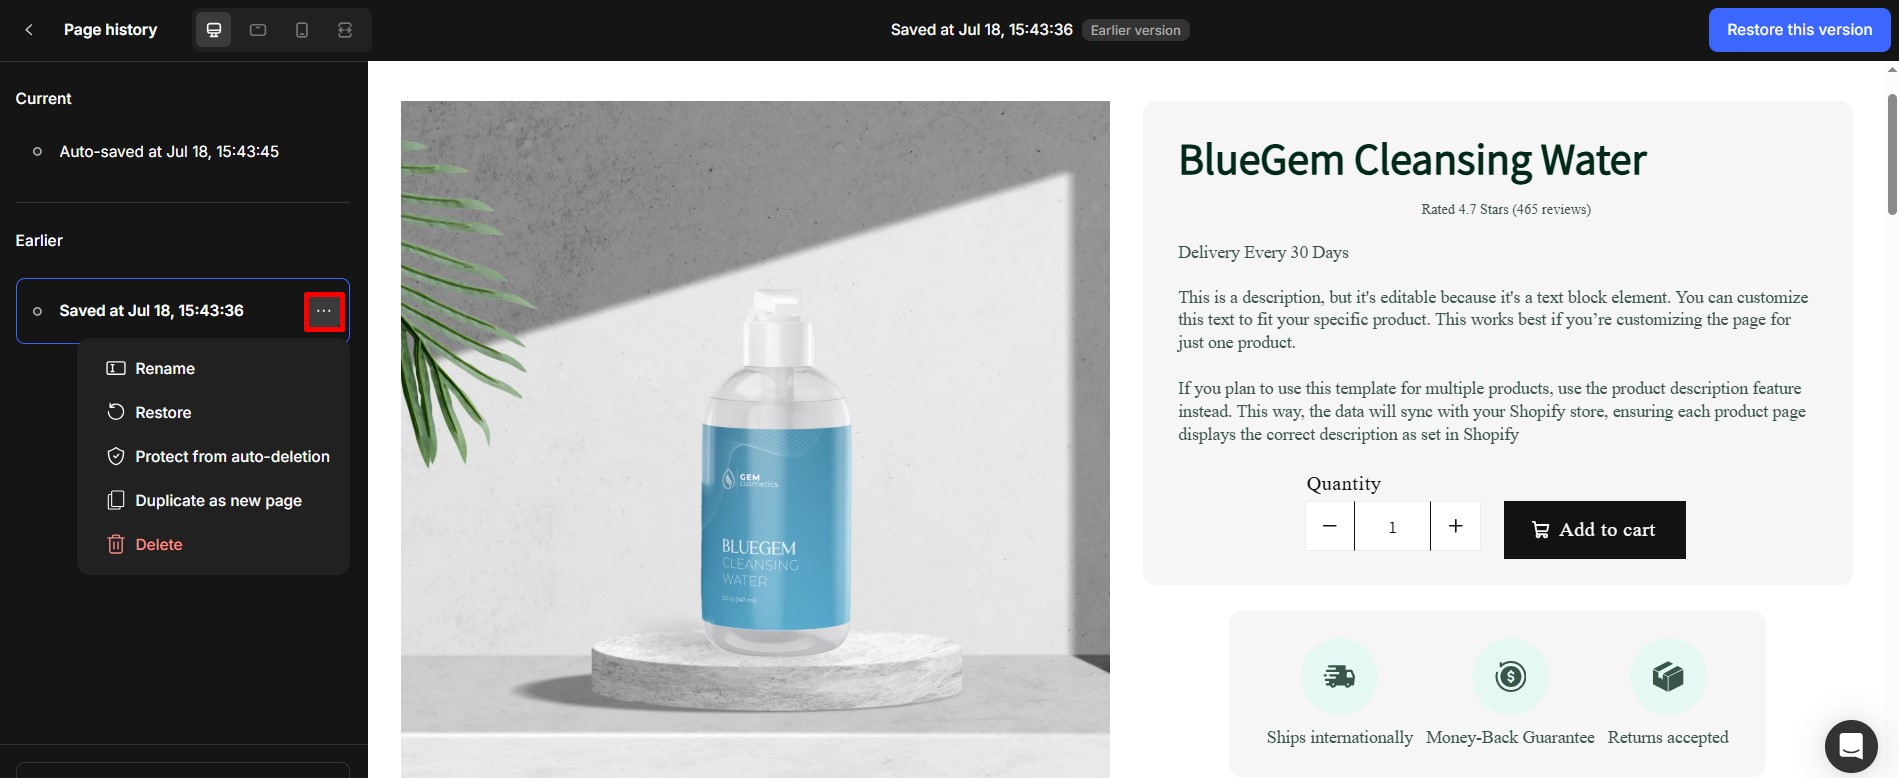The image size is (1899, 778).
Task: Go back using the Page history arrow
Action: pyautogui.click(x=29, y=30)
